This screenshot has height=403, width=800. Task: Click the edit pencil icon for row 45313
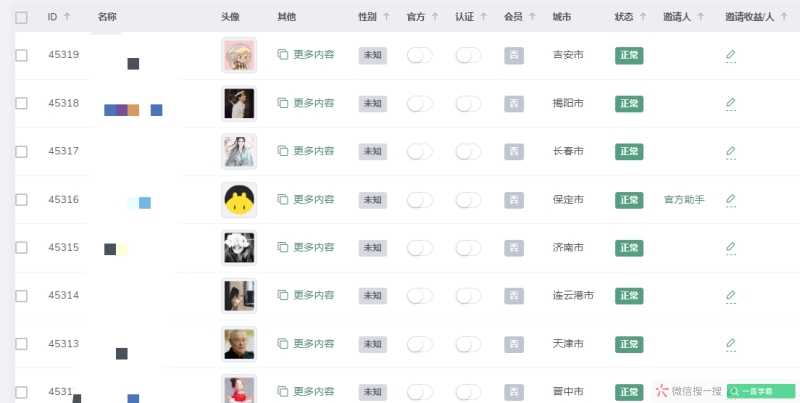tap(730, 343)
